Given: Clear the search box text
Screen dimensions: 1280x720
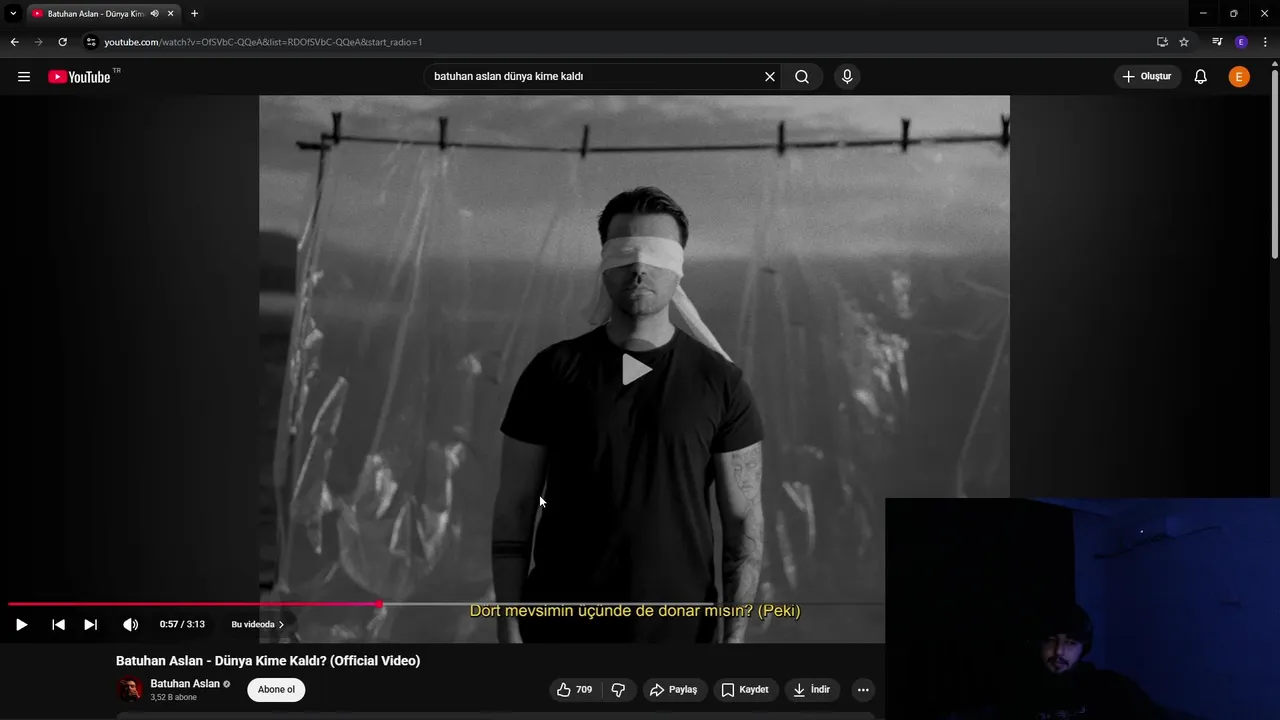Looking at the screenshot, I should tap(770, 77).
